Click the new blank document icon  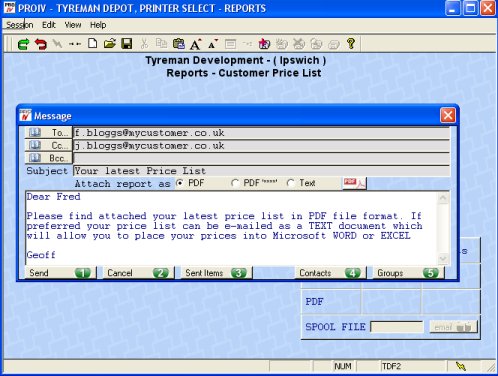click(x=92, y=44)
